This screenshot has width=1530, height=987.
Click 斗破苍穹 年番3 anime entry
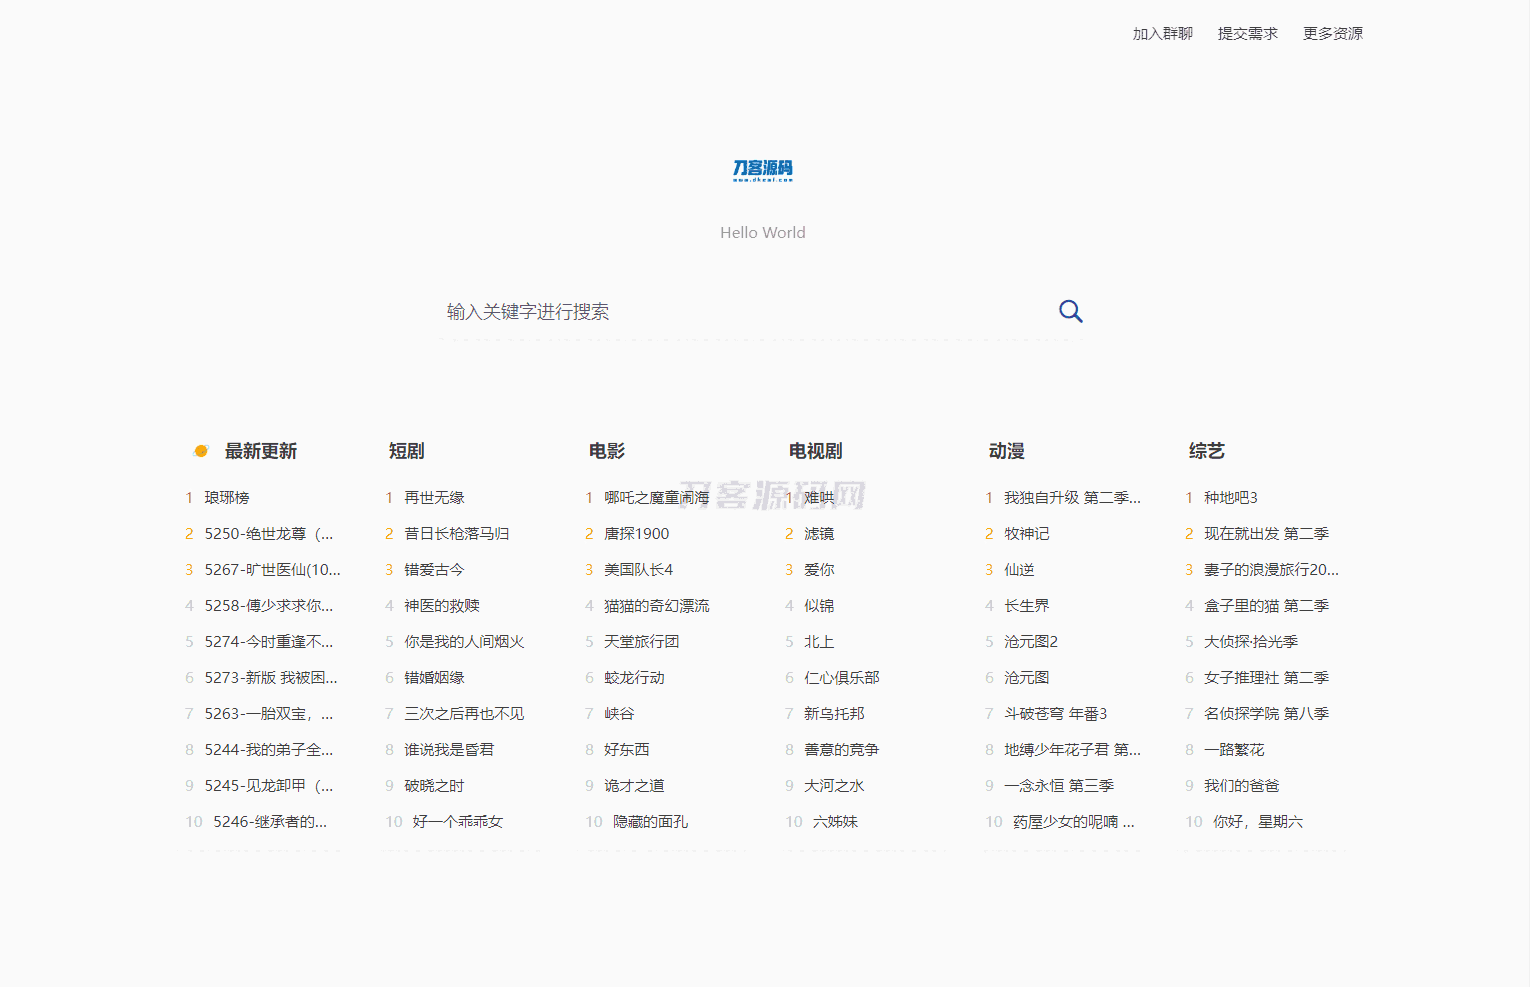click(1055, 714)
